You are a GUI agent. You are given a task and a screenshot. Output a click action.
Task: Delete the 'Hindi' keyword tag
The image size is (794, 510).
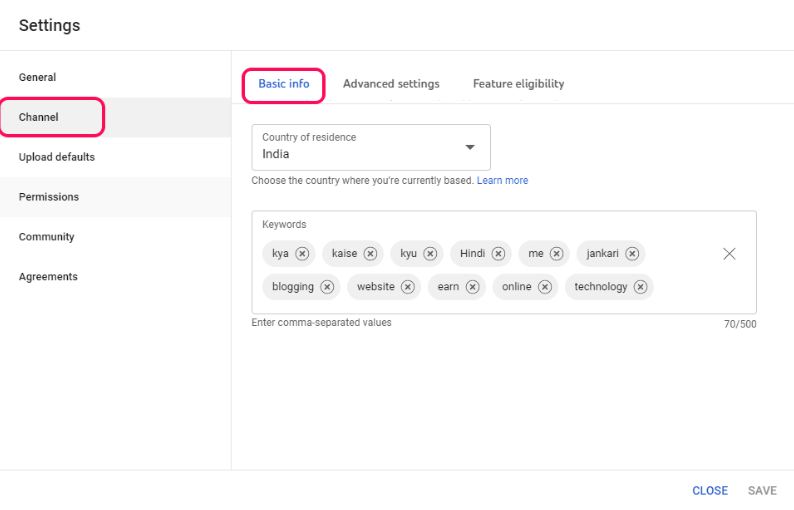click(498, 254)
